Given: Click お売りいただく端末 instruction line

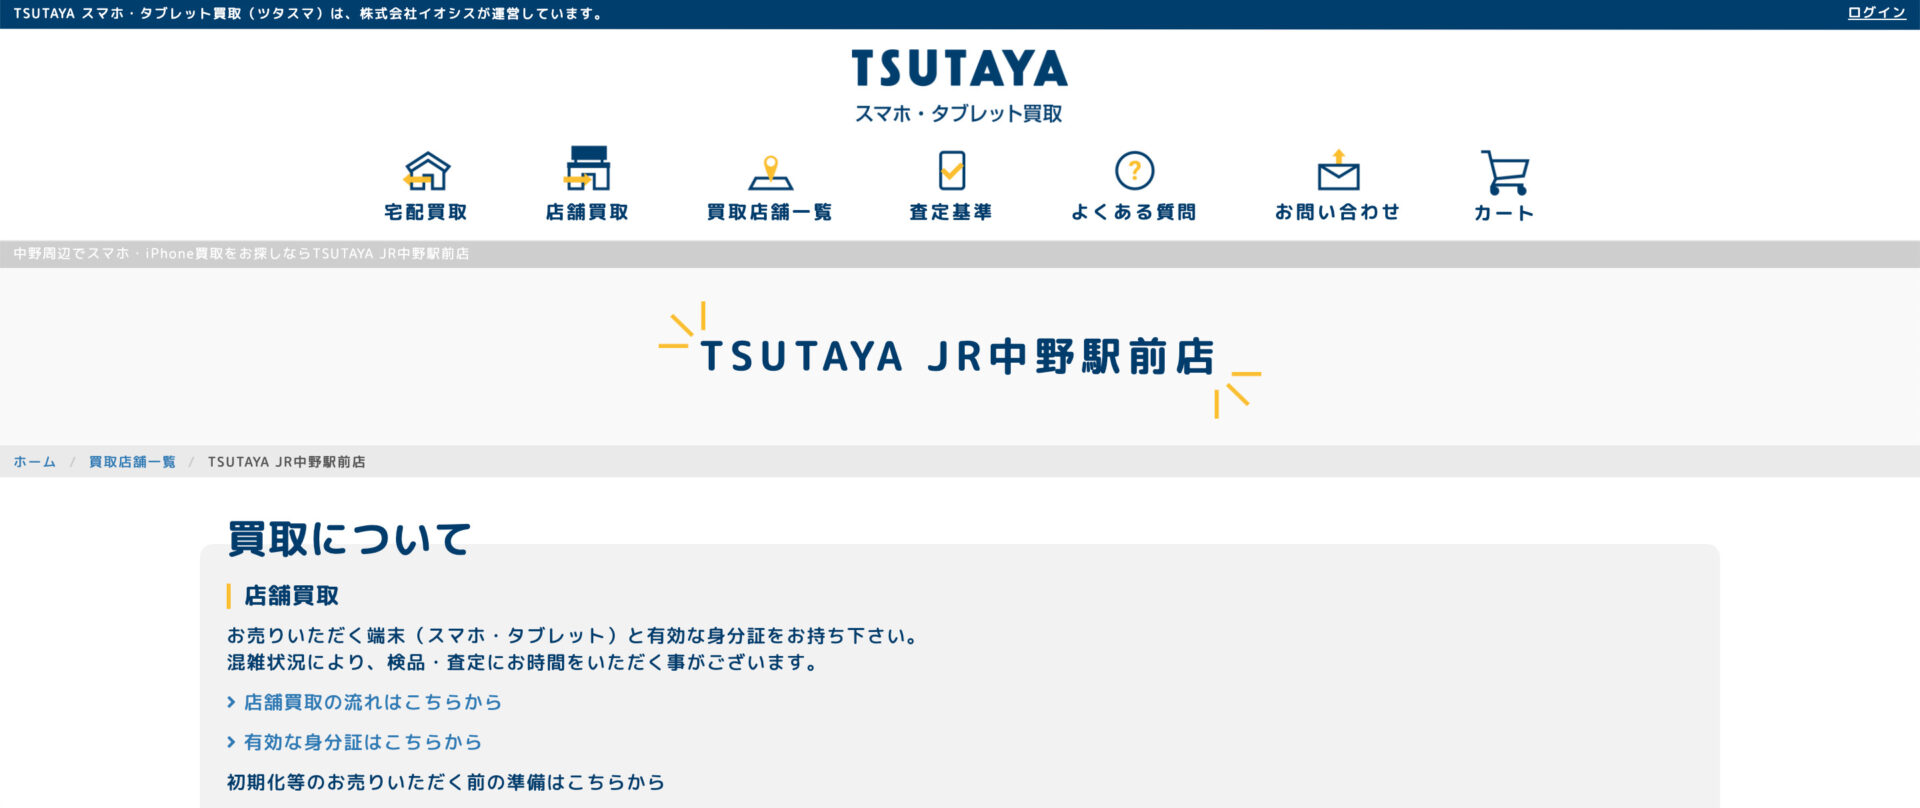Looking at the screenshot, I should click(x=575, y=636).
